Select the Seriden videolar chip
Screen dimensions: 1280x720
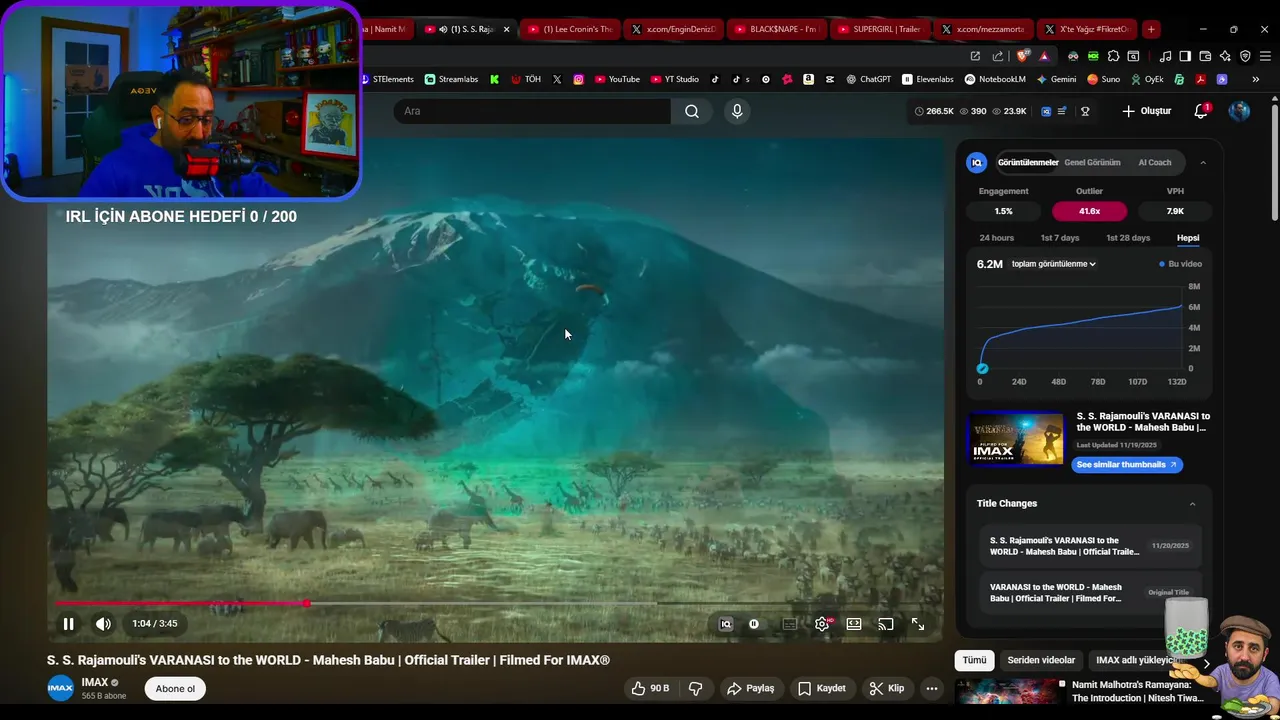tap(1041, 660)
